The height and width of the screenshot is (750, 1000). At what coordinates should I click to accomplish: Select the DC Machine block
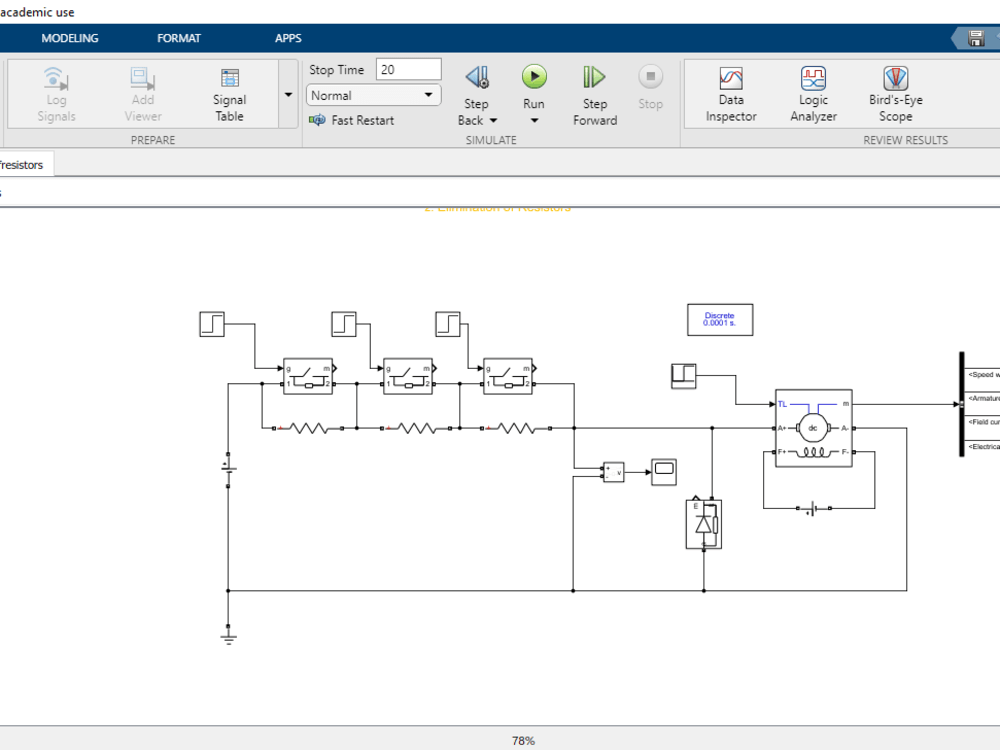[x=814, y=428]
